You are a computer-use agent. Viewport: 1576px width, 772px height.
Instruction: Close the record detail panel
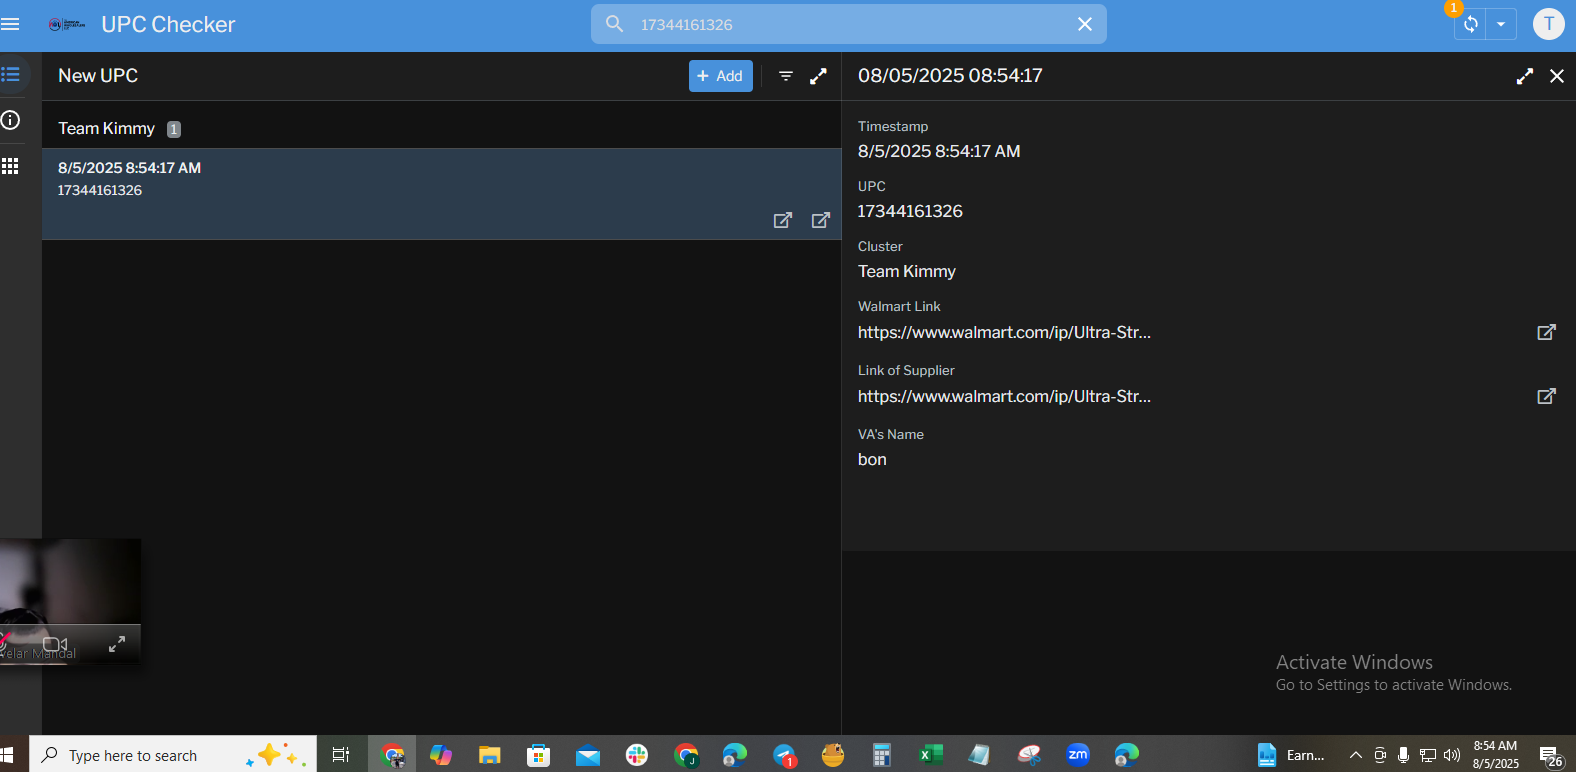coord(1557,76)
